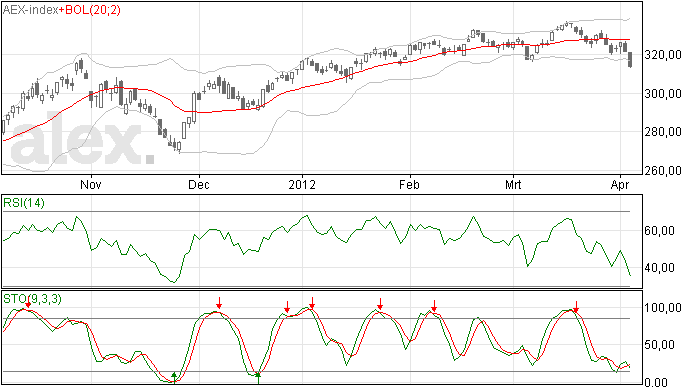This screenshot has width=690, height=387.
Task: Click the AEX-index chart title label
Action: [x=31, y=10]
